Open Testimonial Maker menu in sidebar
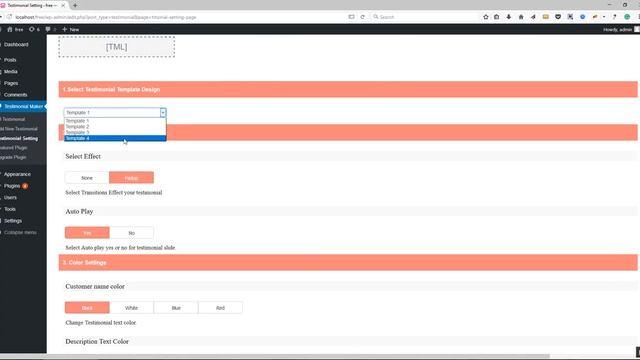The height and width of the screenshot is (360, 640). (23, 106)
